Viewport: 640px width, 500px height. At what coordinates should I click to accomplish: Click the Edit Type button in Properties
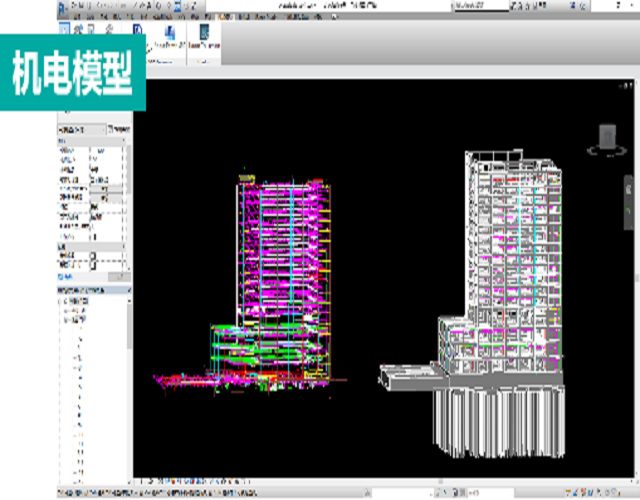[x=118, y=130]
